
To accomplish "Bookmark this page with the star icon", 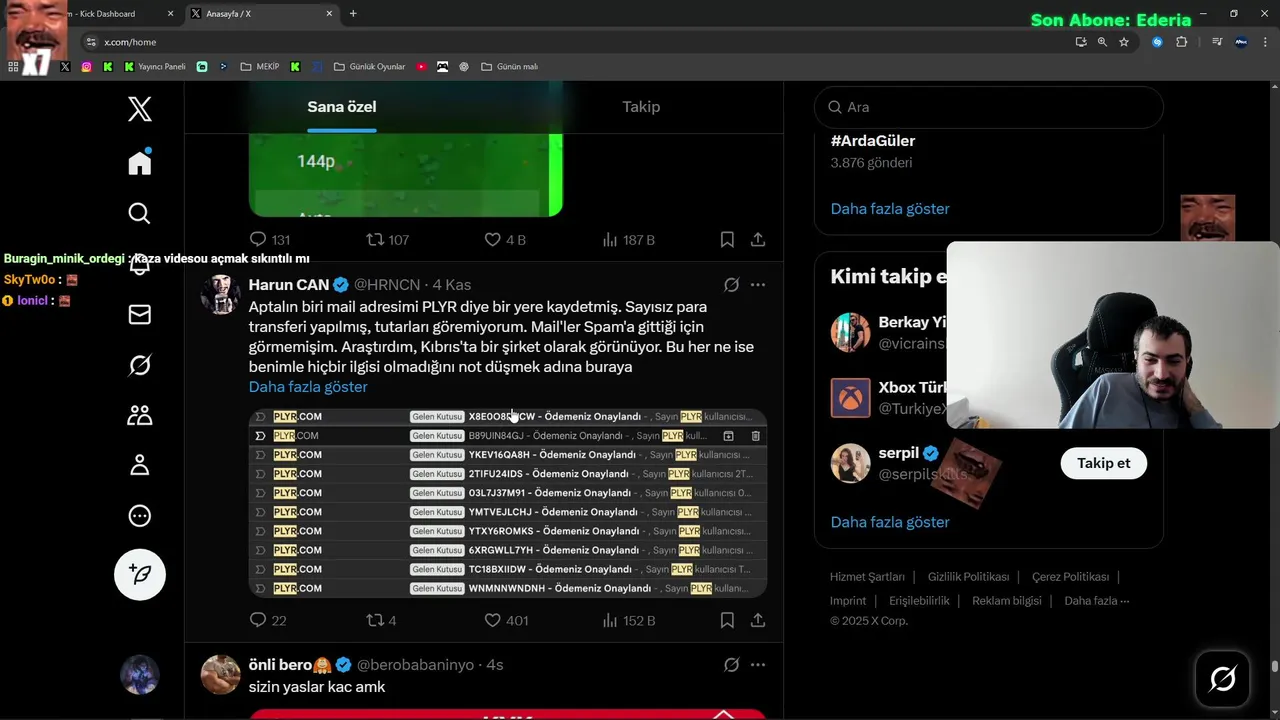I will click(1124, 42).
